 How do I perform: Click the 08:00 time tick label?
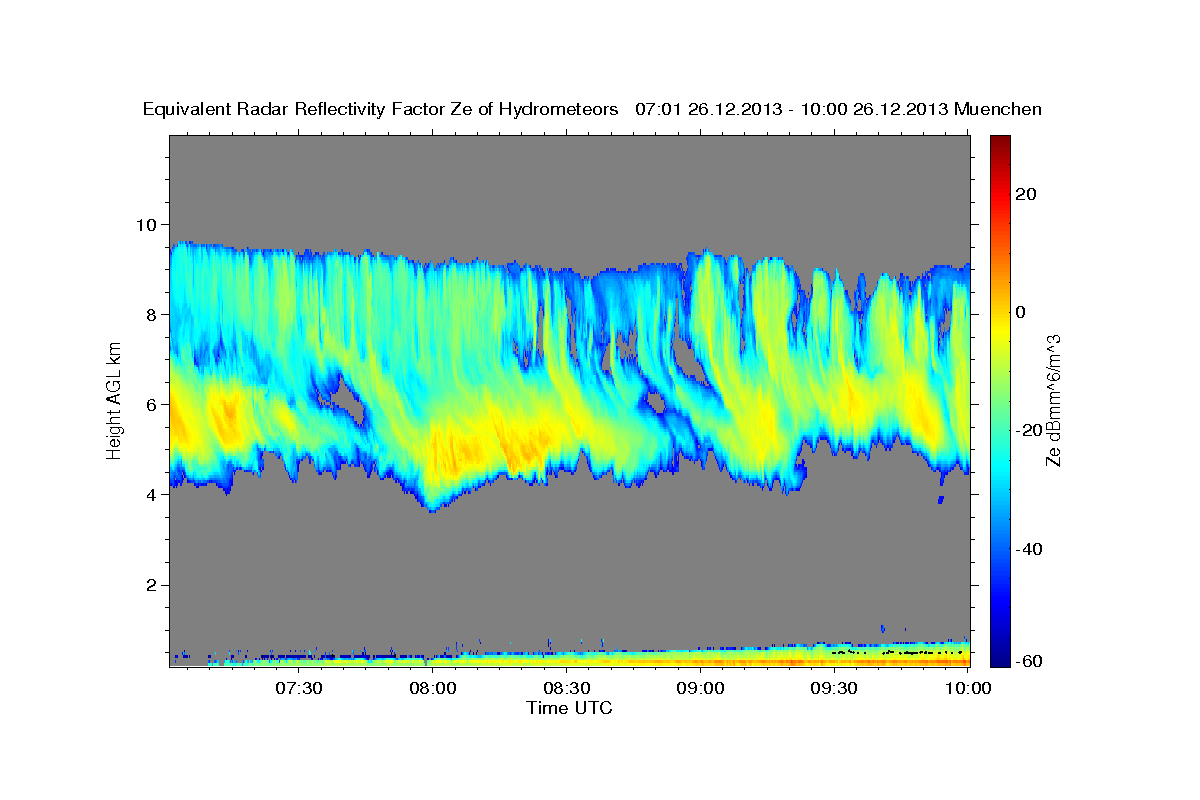433,689
